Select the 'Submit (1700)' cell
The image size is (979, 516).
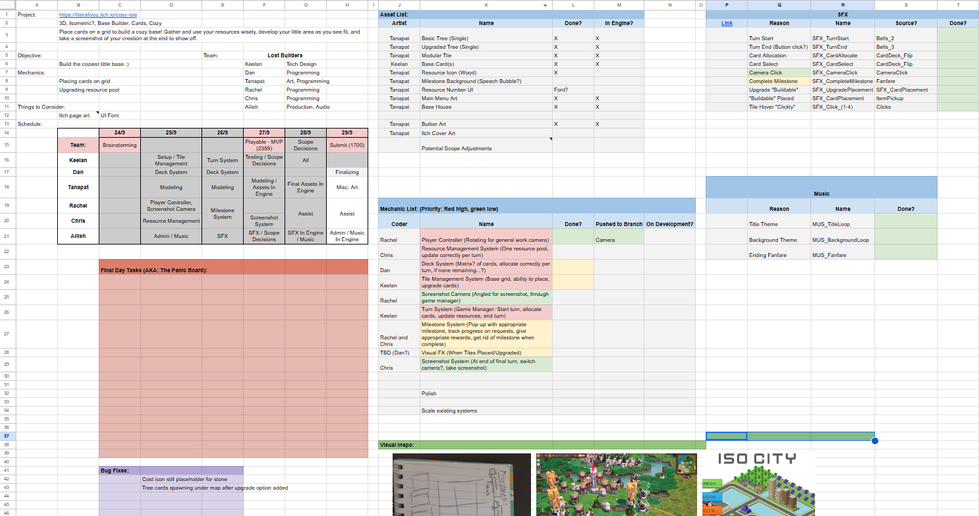[347, 145]
